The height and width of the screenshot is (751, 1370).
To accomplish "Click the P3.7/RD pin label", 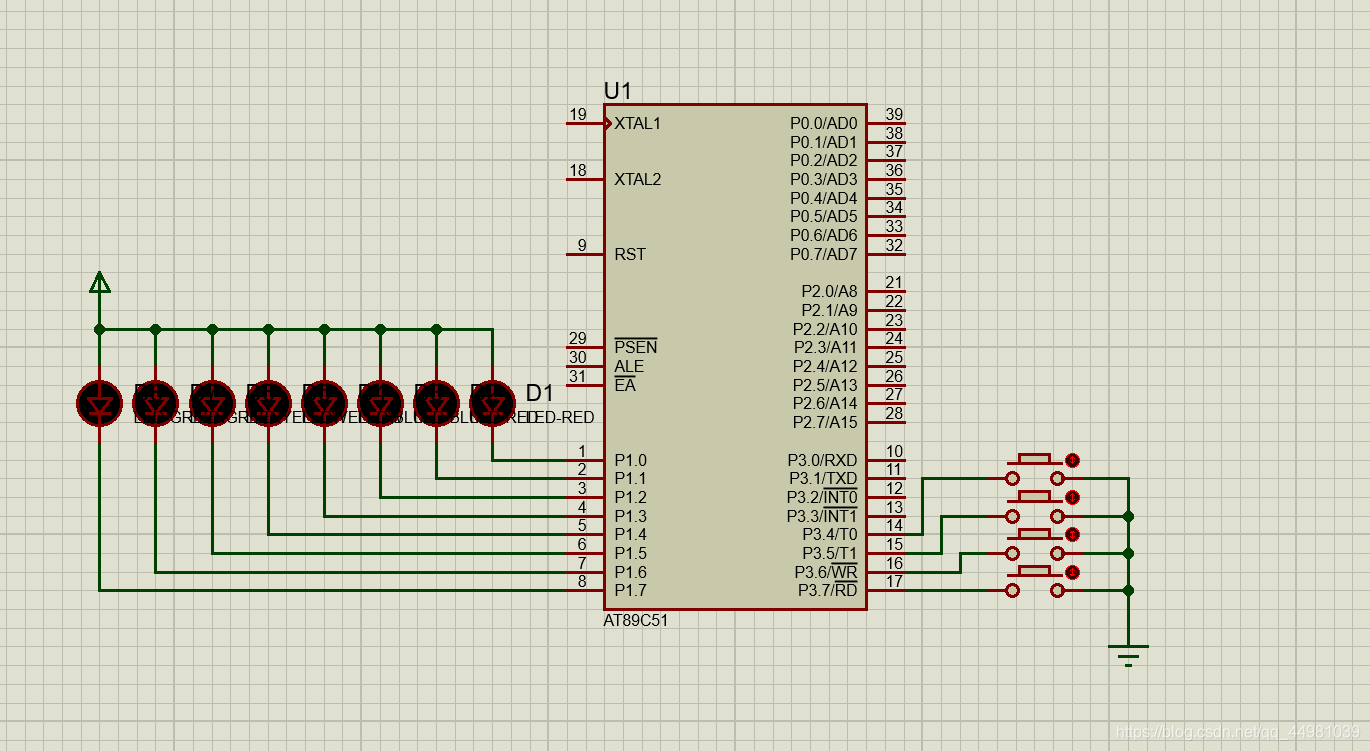I will pos(827,591).
